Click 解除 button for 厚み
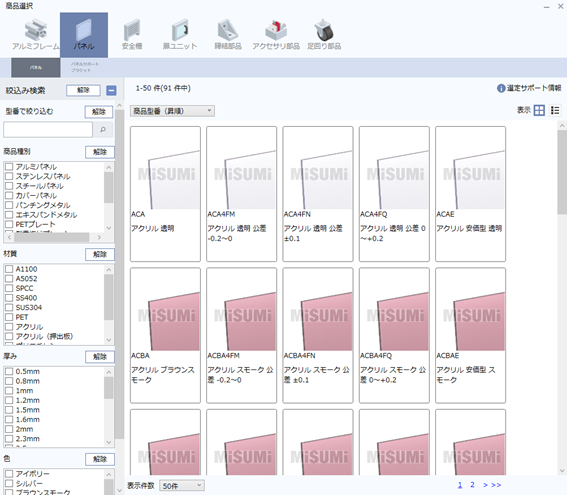This screenshot has width=567, height=495. coord(100,357)
